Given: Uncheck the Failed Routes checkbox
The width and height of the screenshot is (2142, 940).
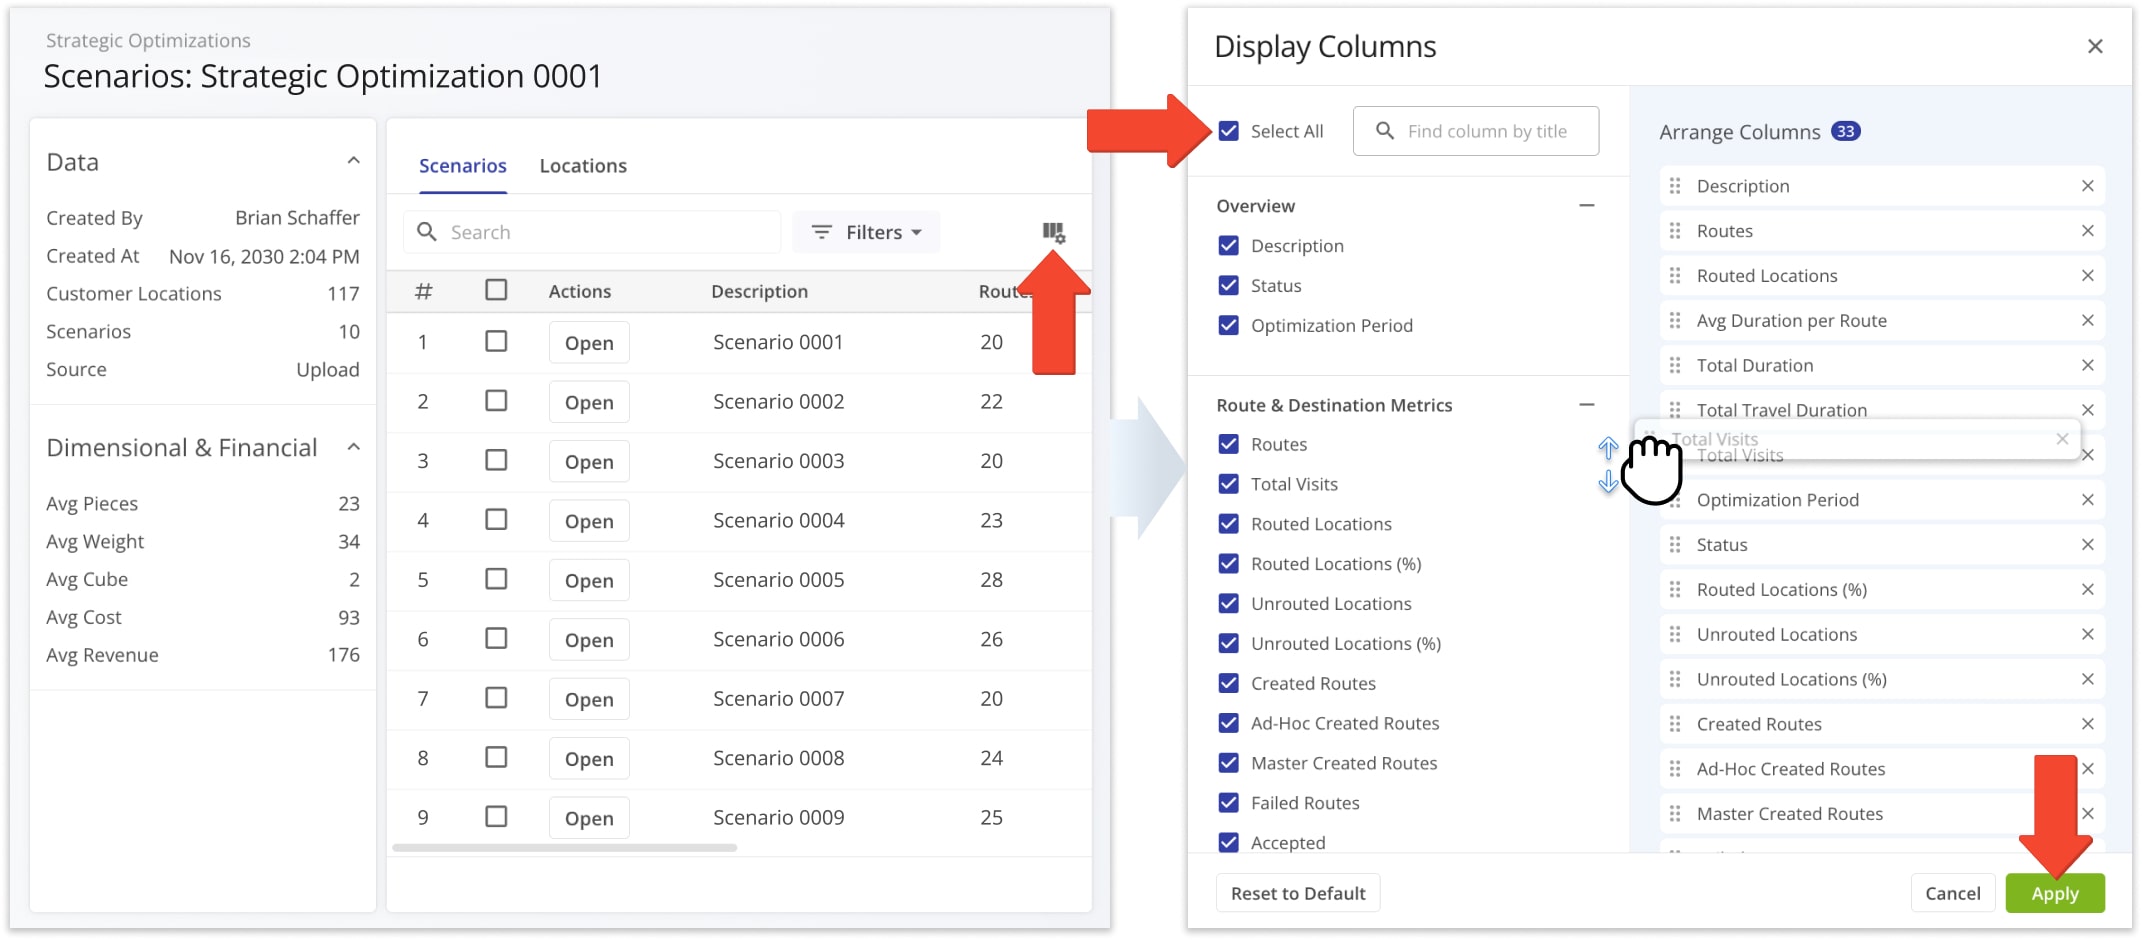Looking at the screenshot, I should [x=1228, y=802].
